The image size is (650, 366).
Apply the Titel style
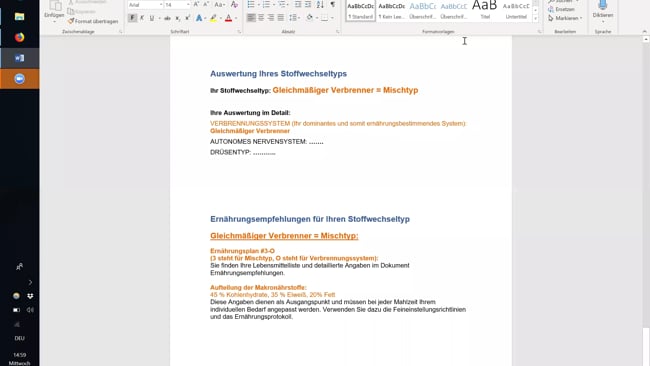[x=485, y=11]
